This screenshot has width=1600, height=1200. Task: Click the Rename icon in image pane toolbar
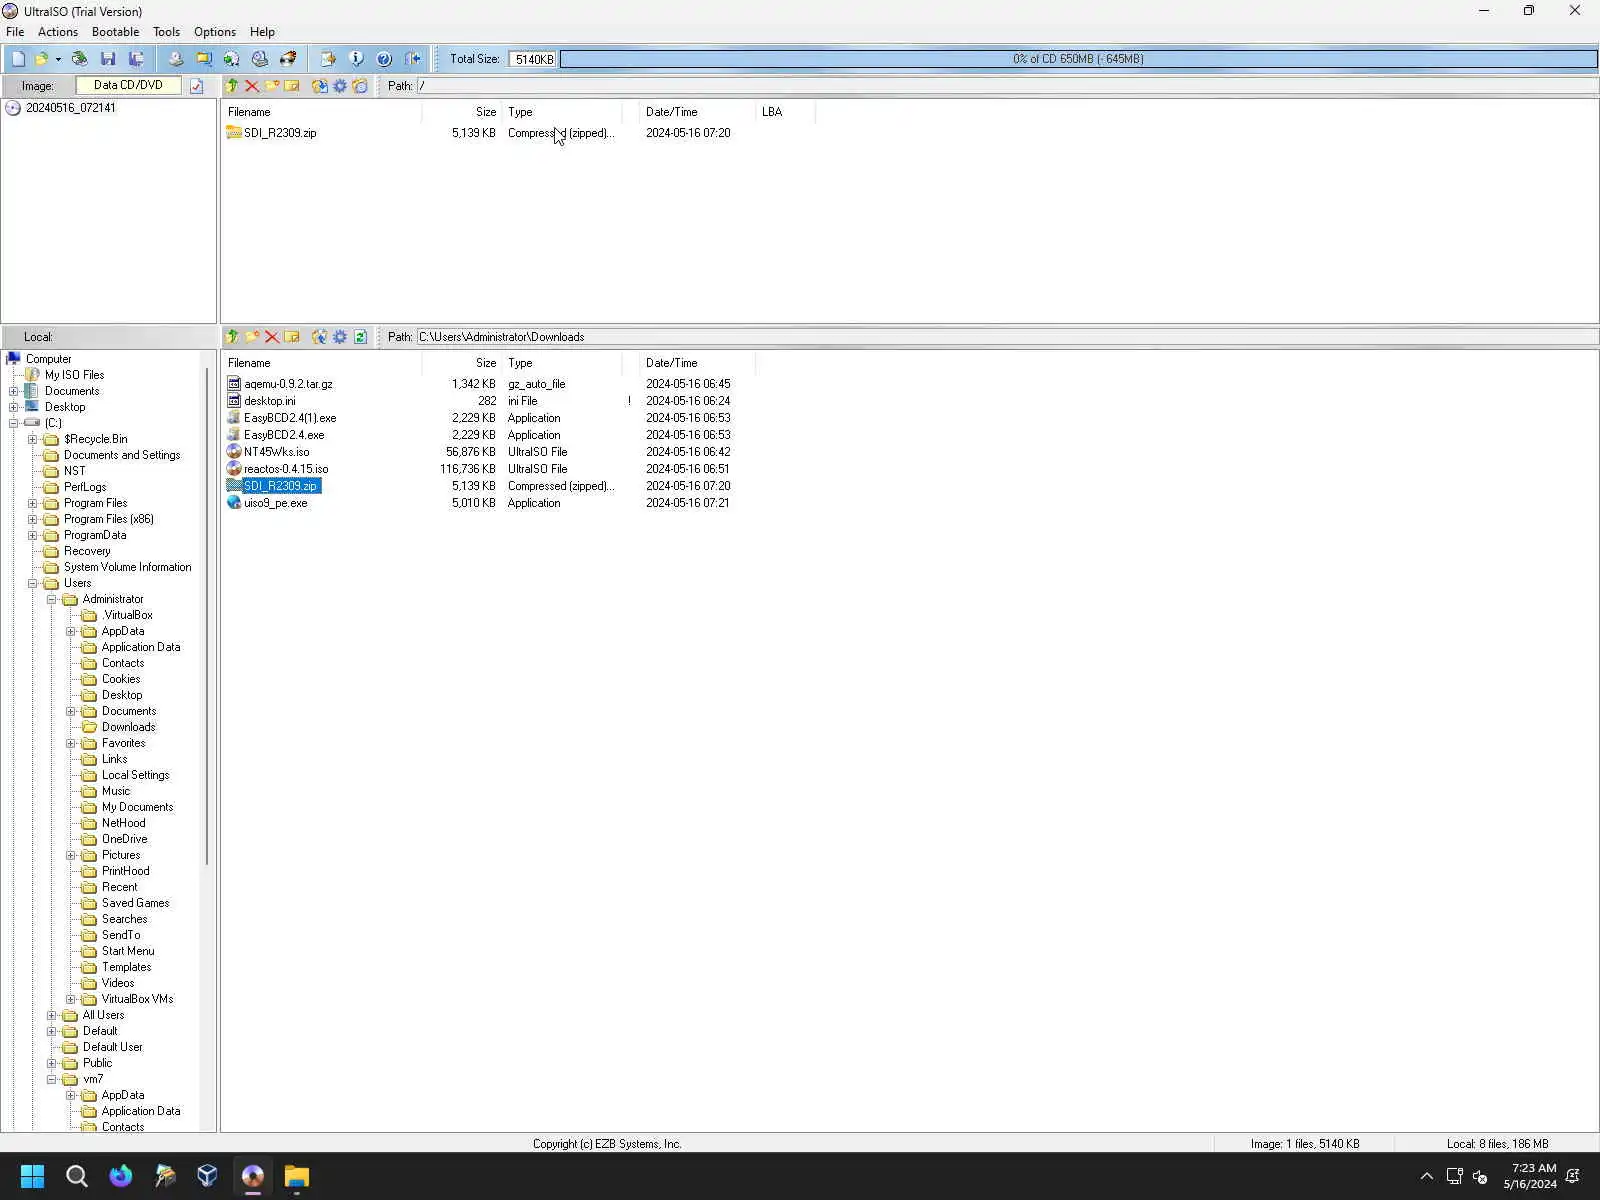[292, 86]
